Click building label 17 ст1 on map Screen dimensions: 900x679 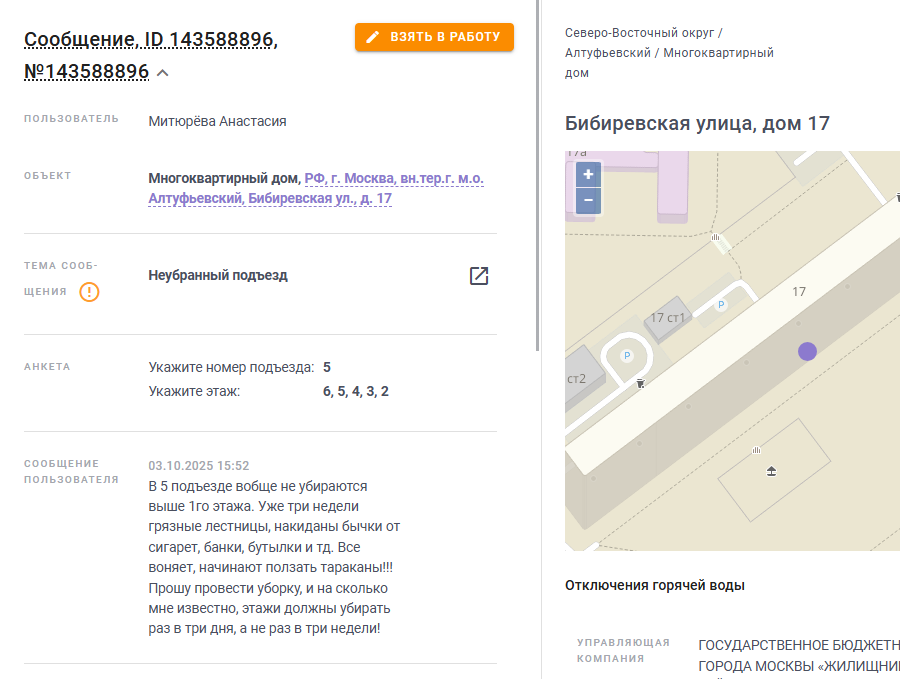(667, 317)
